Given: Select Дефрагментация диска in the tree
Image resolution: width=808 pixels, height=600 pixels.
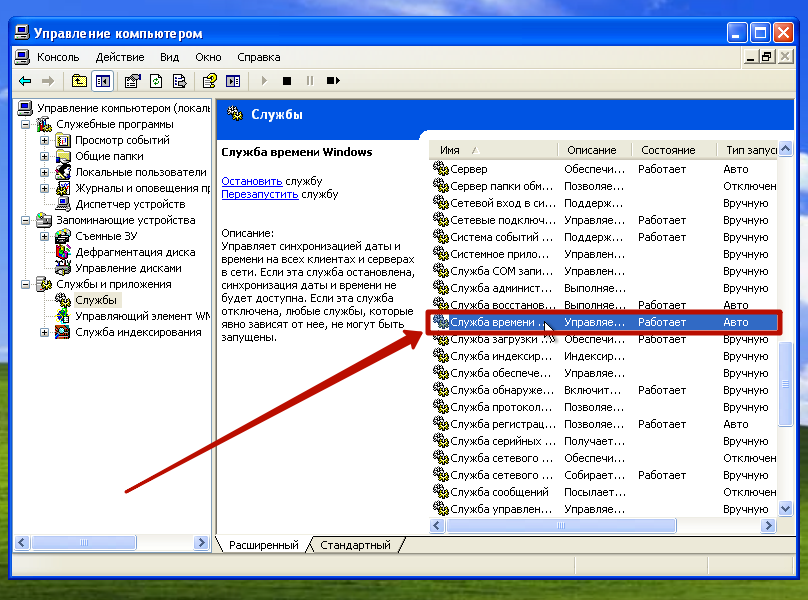Looking at the screenshot, I should (135, 252).
